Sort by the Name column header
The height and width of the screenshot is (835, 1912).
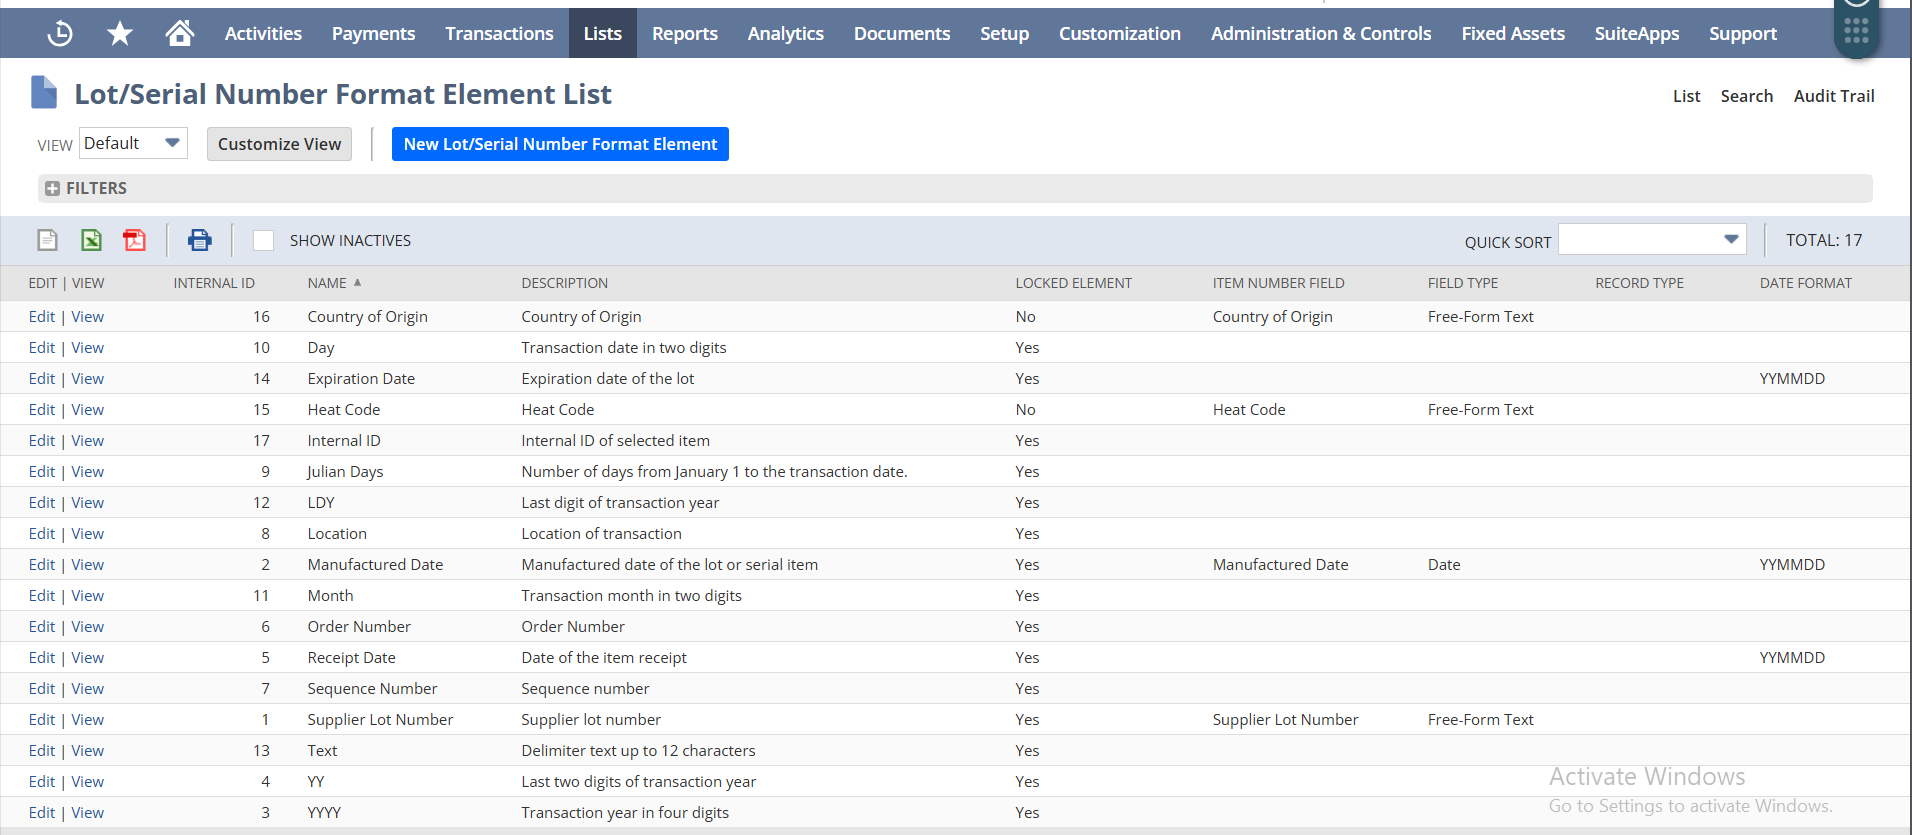(x=327, y=283)
